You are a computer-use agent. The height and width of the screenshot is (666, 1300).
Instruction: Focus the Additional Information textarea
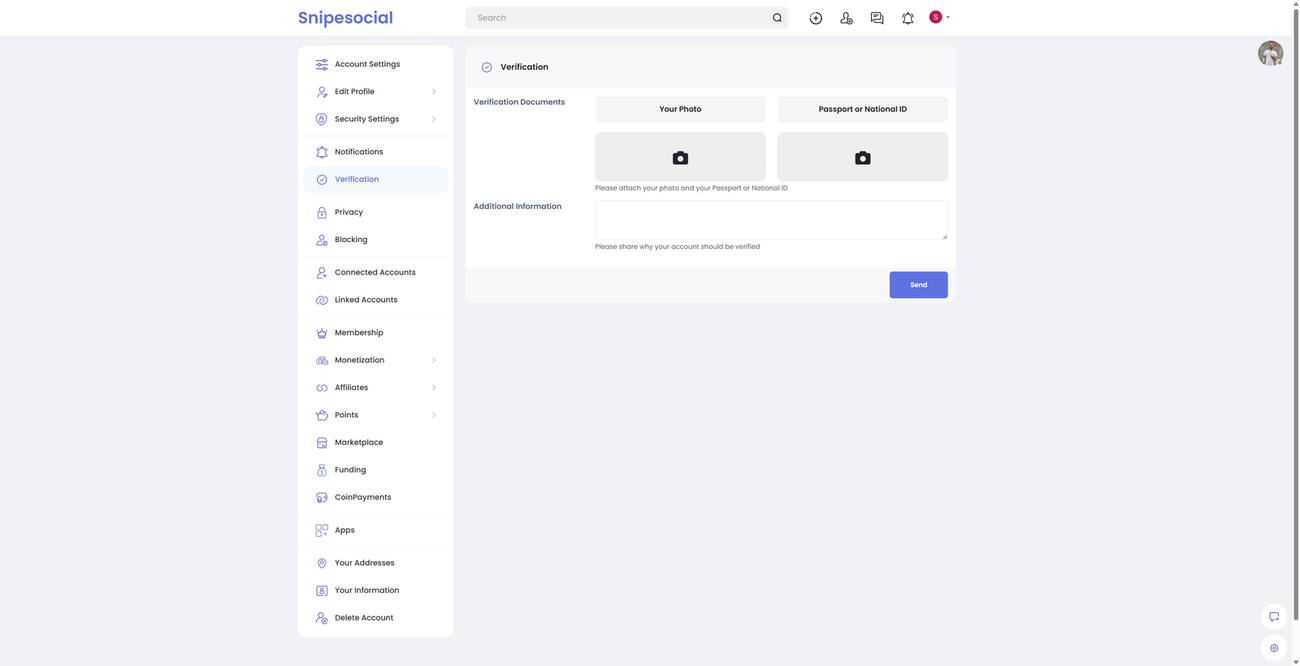pyautogui.click(x=771, y=220)
